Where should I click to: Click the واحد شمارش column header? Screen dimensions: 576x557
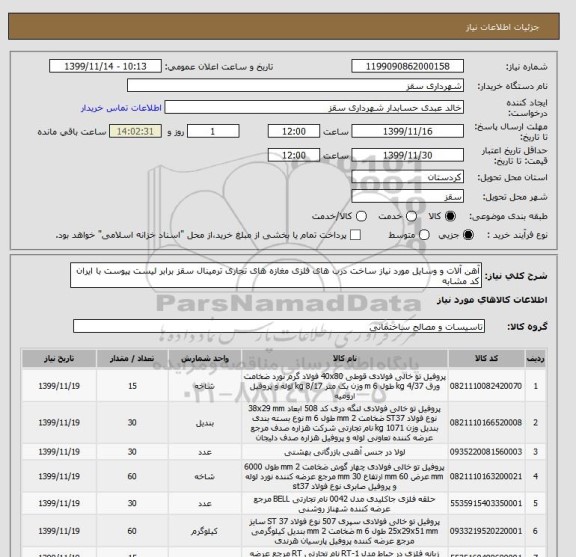pyautogui.click(x=205, y=358)
